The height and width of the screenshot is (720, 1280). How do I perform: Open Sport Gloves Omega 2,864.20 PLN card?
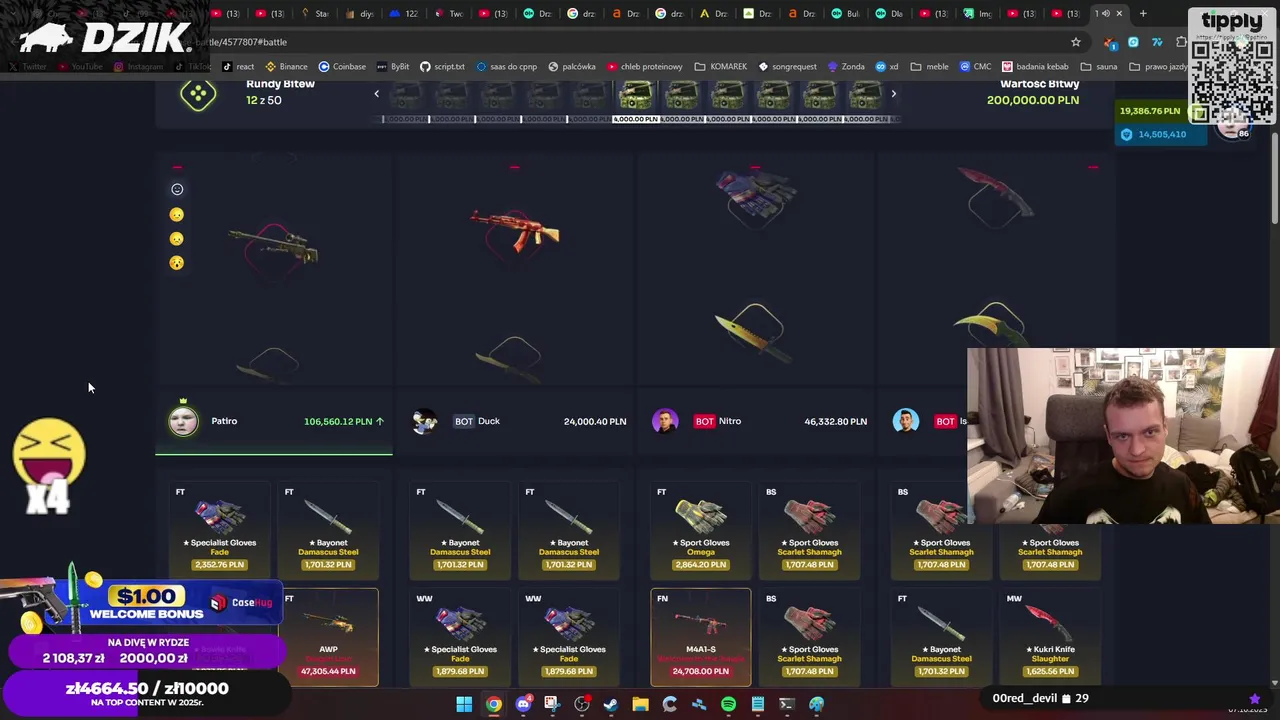[x=700, y=530]
